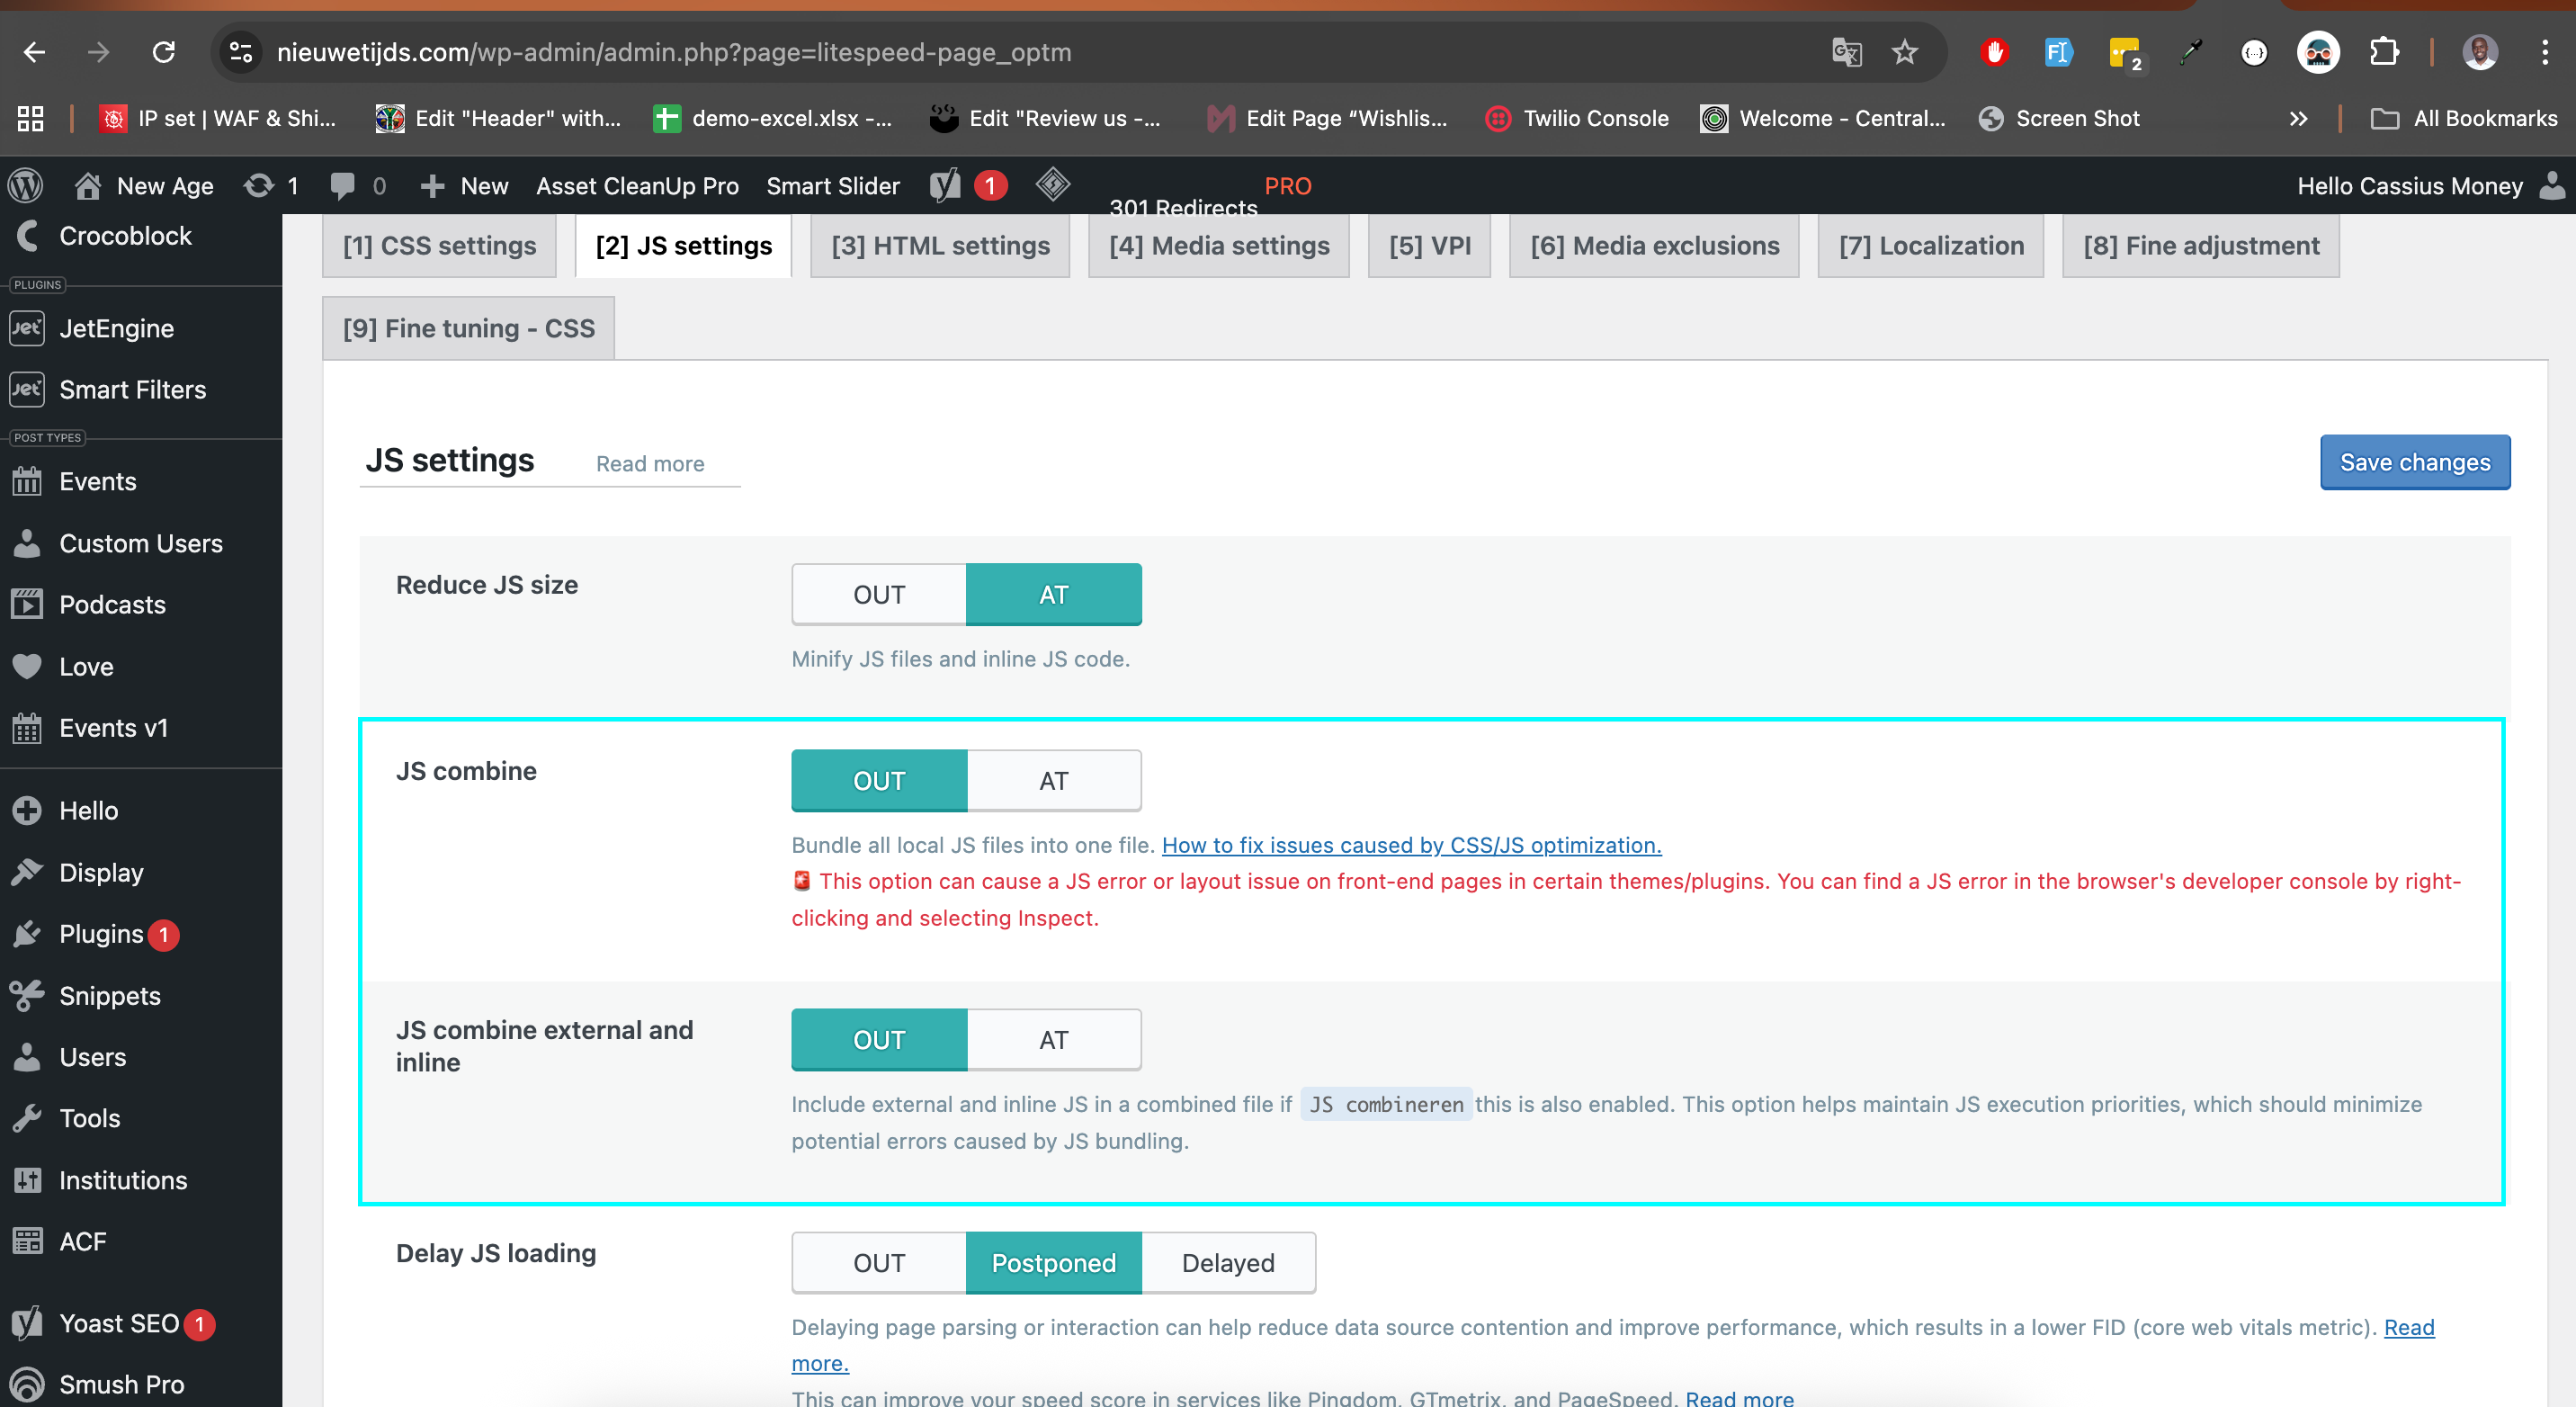Turn JS combine to AT
This screenshot has height=1407, width=2576.
click(1053, 781)
